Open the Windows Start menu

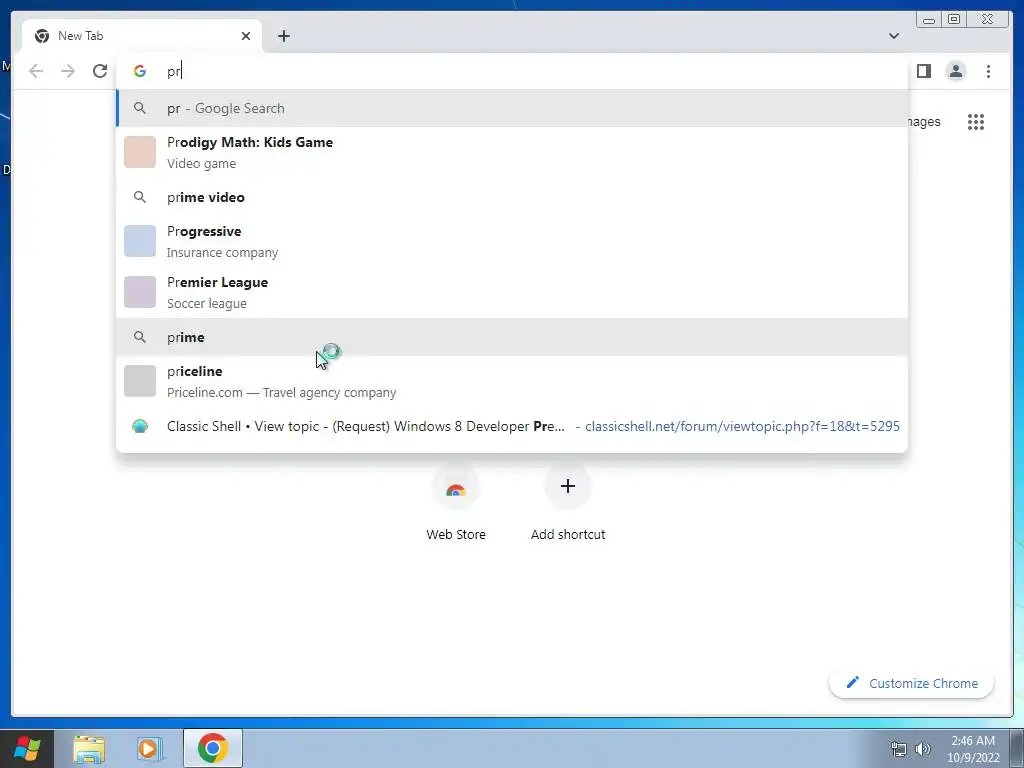click(x=27, y=748)
